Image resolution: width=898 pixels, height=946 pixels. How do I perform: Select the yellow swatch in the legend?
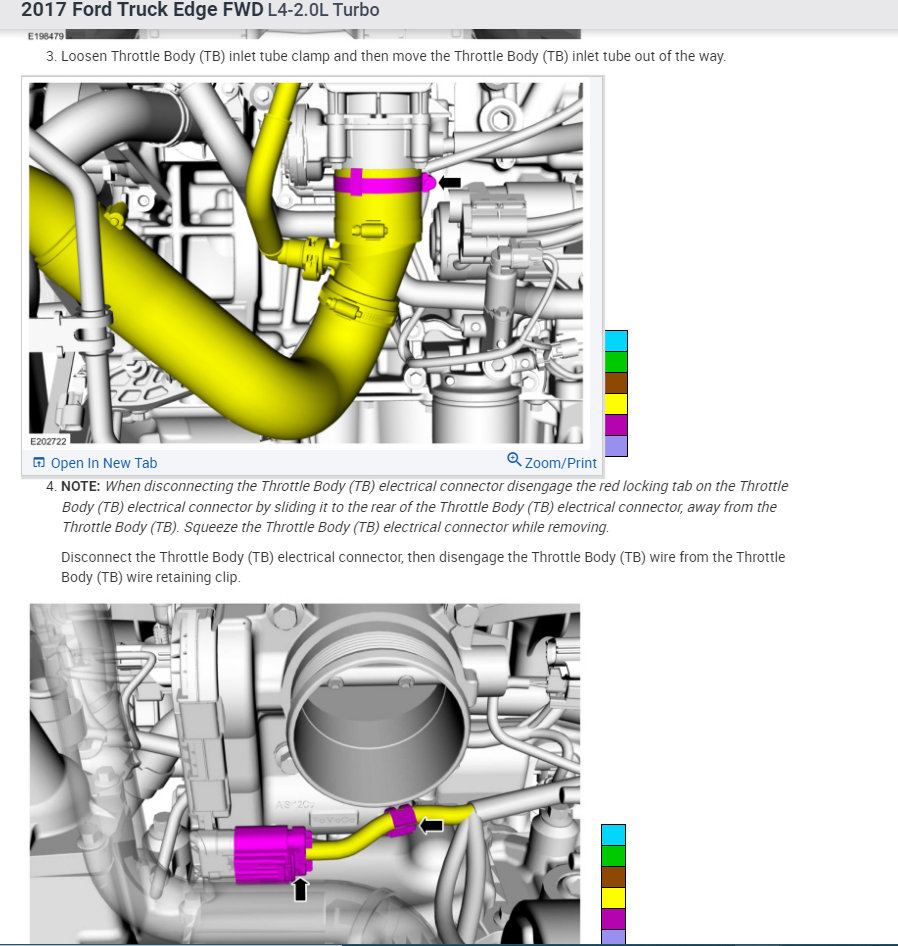pyautogui.click(x=617, y=404)
